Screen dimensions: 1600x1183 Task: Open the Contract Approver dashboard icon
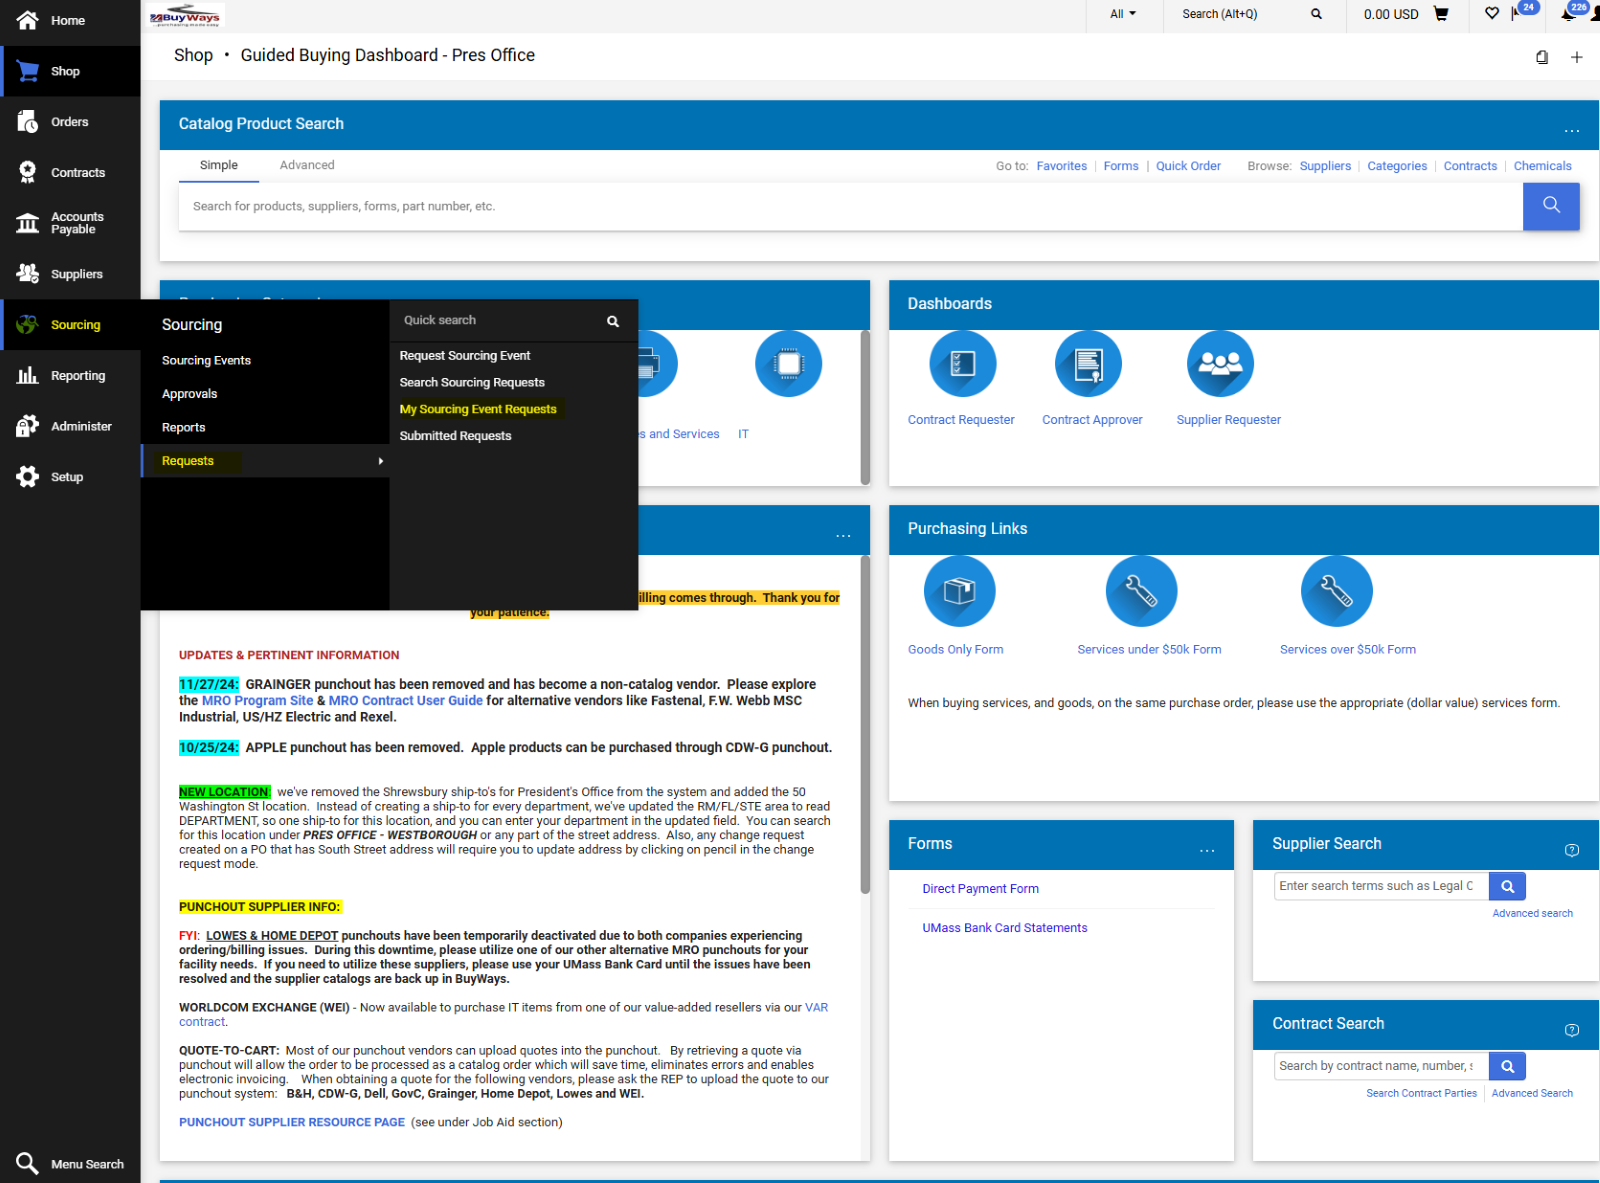click(x=1088, y=363)
